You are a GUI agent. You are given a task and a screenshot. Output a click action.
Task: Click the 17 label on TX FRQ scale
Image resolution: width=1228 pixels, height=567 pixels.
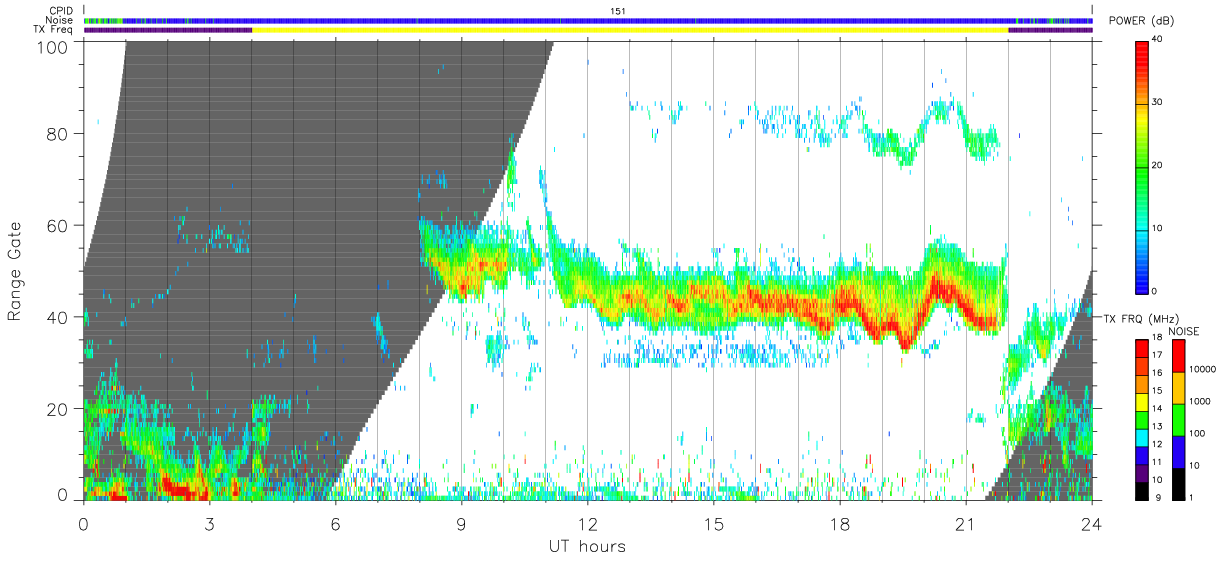pos(1158,355)
